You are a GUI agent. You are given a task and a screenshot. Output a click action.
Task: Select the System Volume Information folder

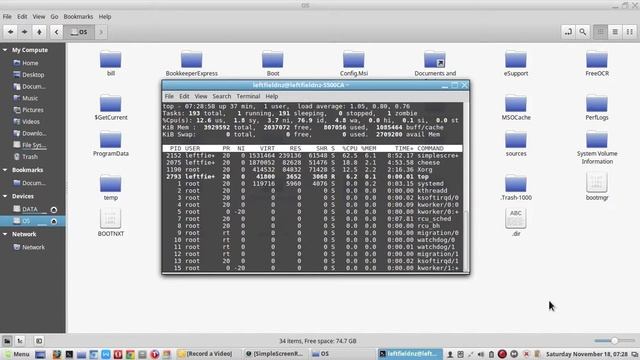[x=597, y=148]
